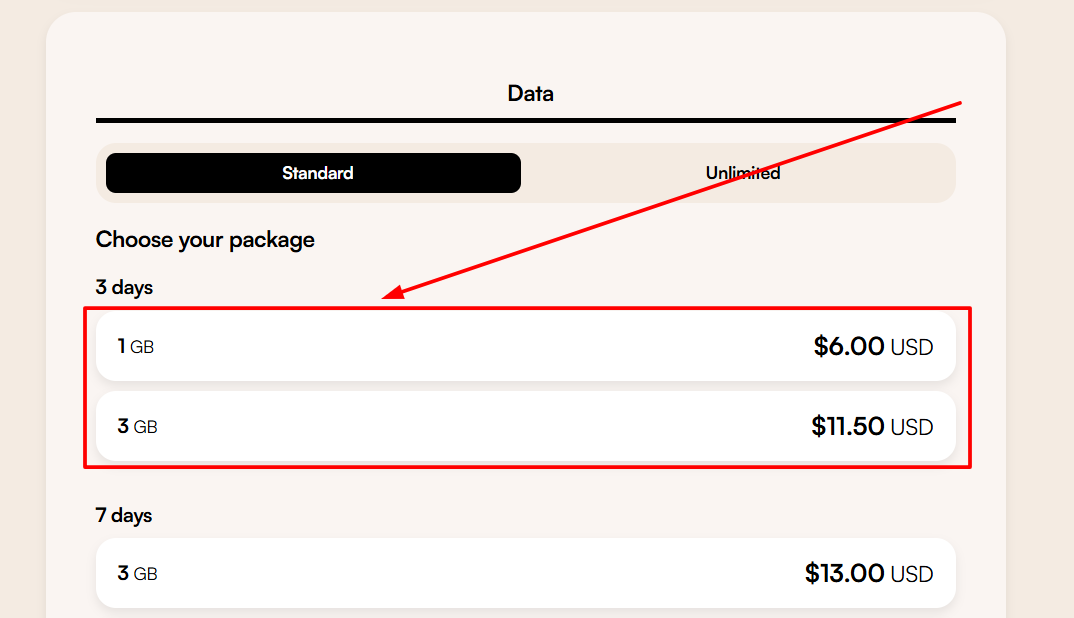Click the "USD" text beside $6.00

click(912, 348)
